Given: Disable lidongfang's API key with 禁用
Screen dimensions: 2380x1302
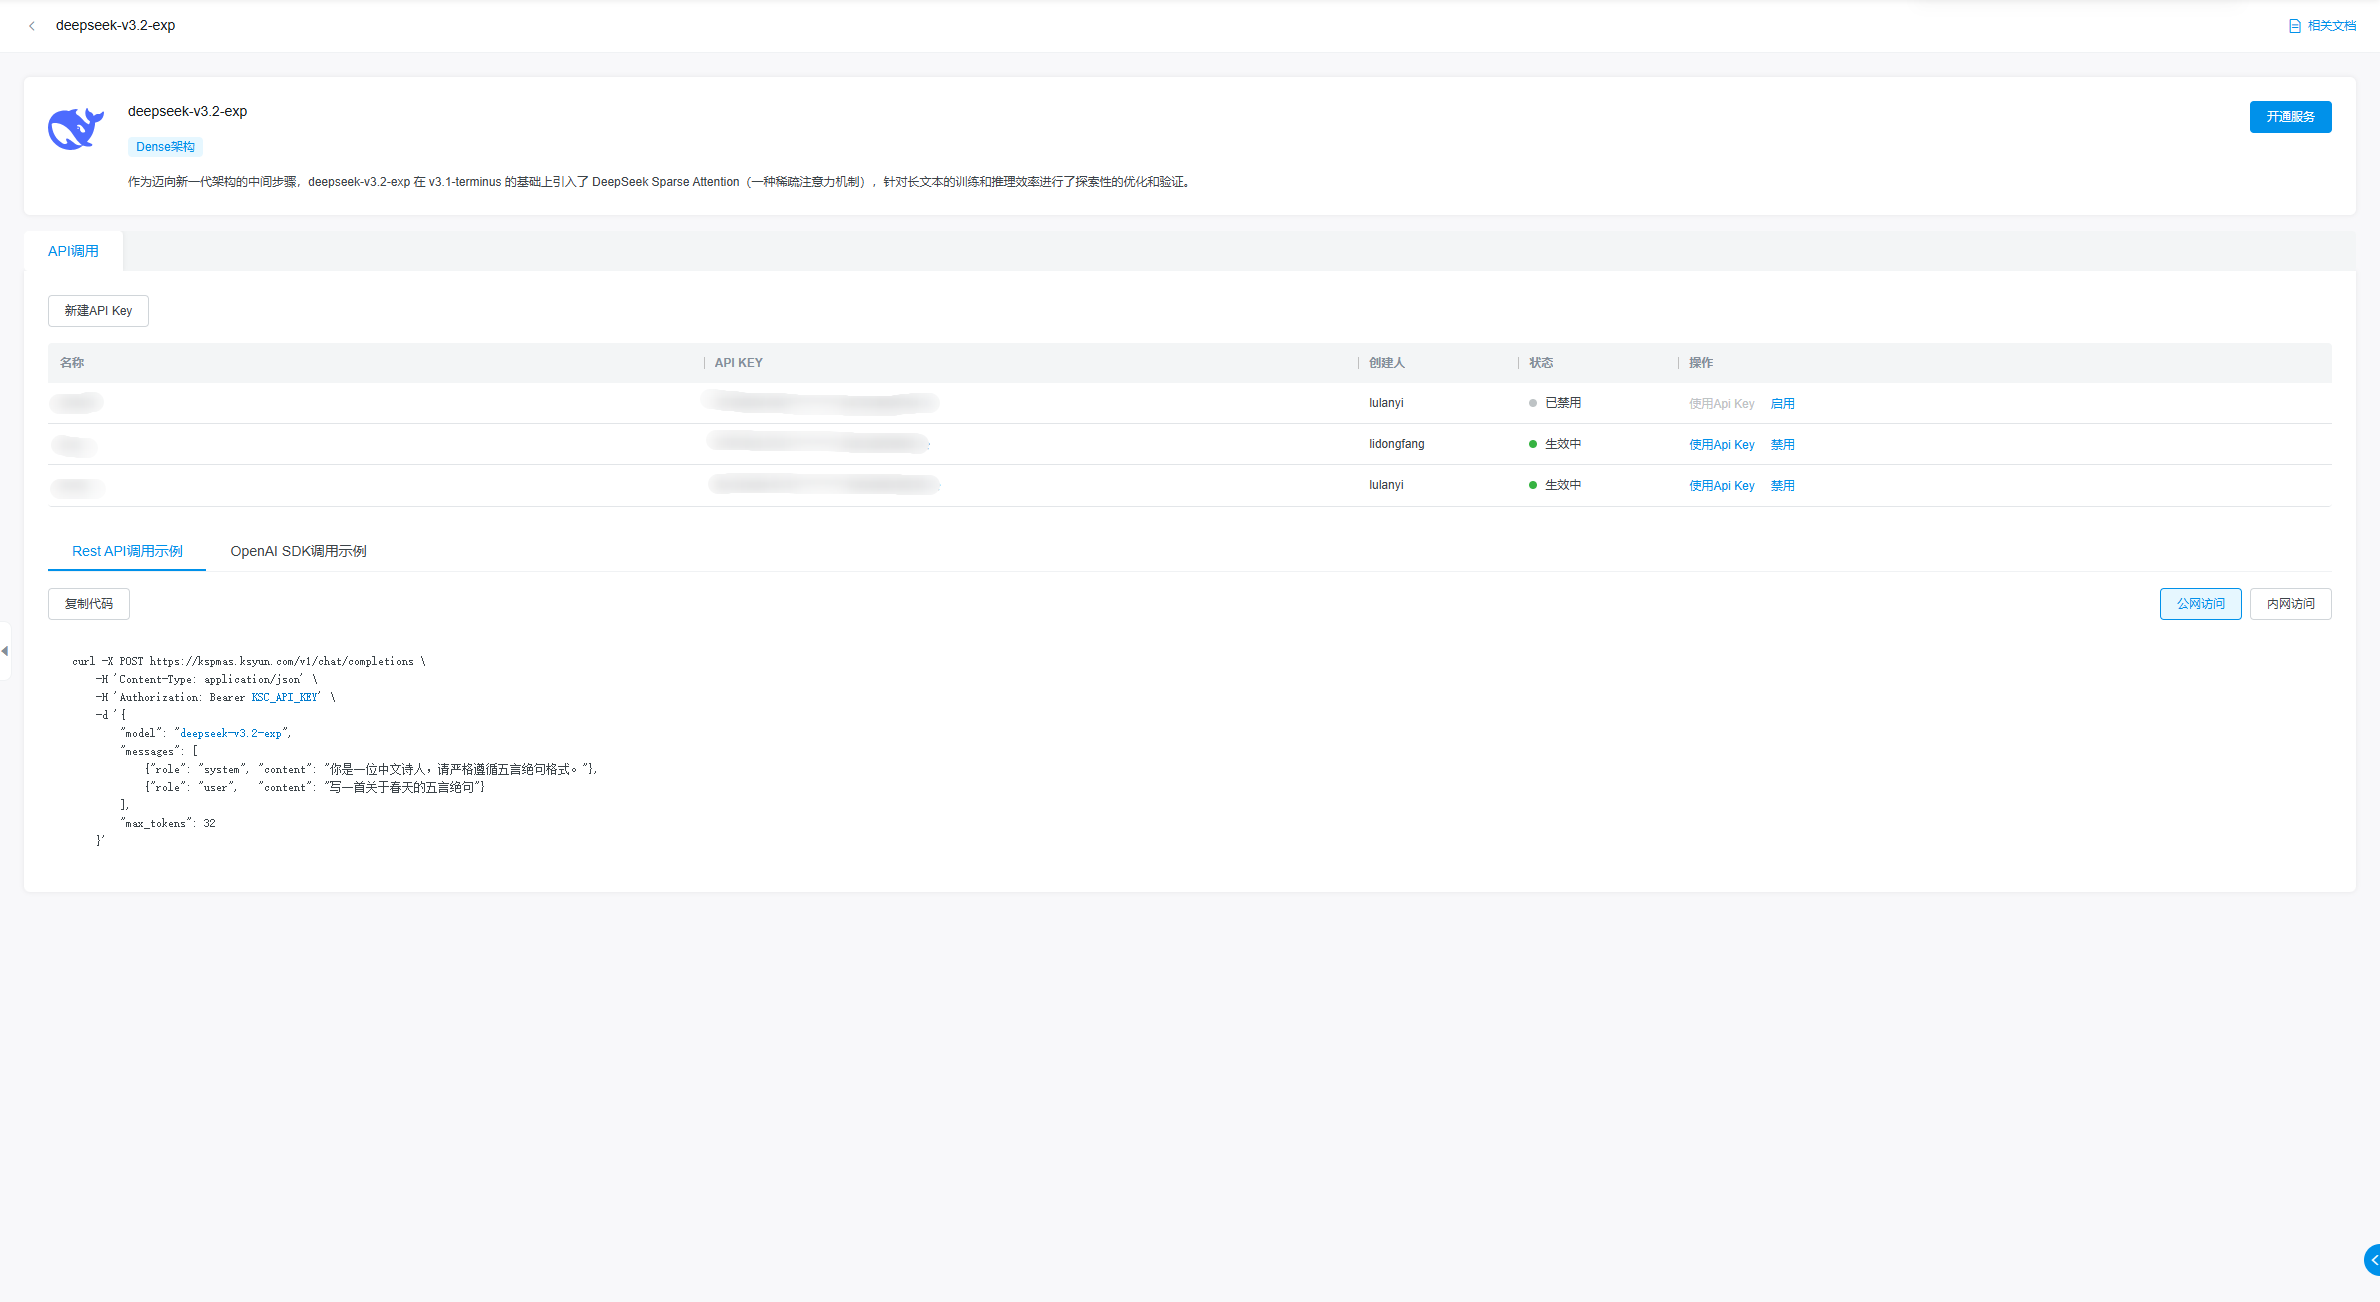Looking at the screenshot, I should click(1782, 445).
